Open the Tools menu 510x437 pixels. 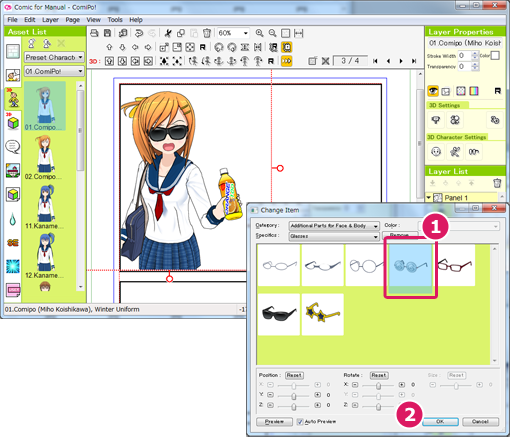tap(115, 20)
